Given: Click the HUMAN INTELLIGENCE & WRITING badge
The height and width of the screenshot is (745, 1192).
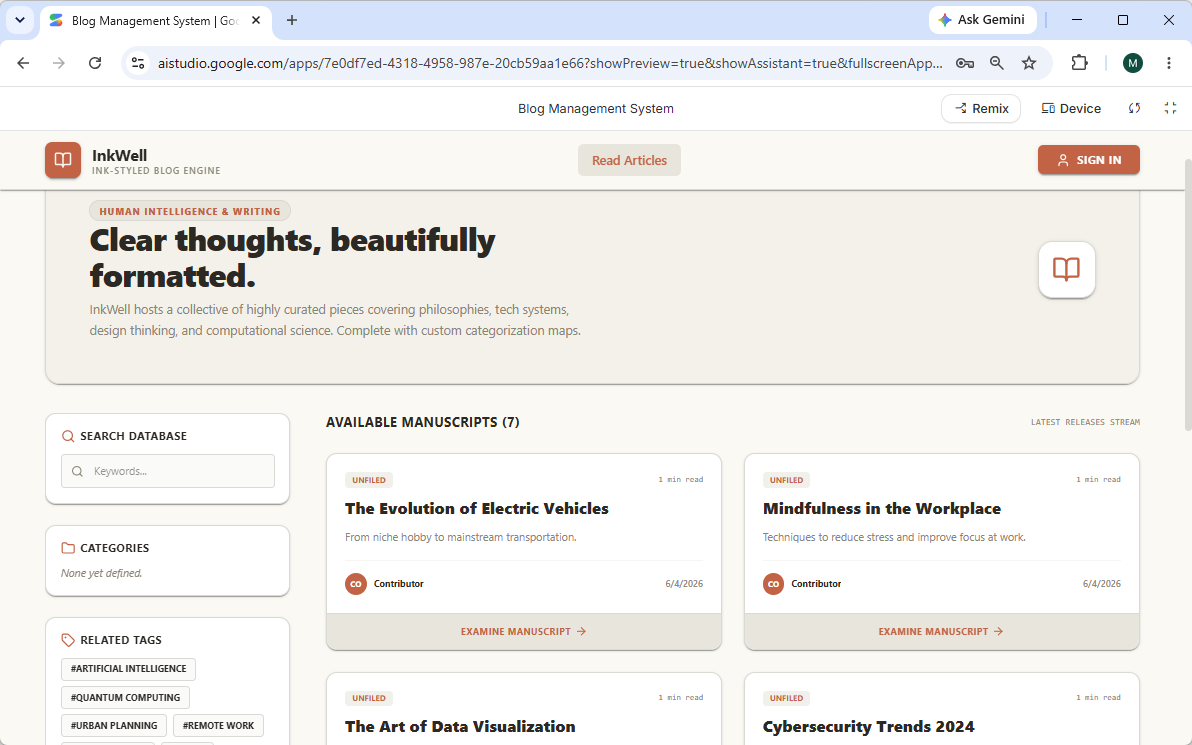Looking at the screenshot, I should 190,211.
